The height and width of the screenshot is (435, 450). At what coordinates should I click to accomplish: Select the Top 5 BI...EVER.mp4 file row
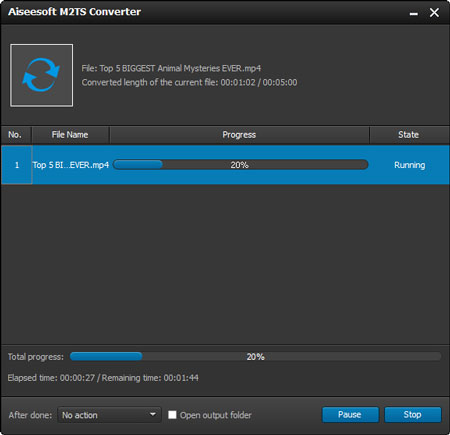[225, 165]
